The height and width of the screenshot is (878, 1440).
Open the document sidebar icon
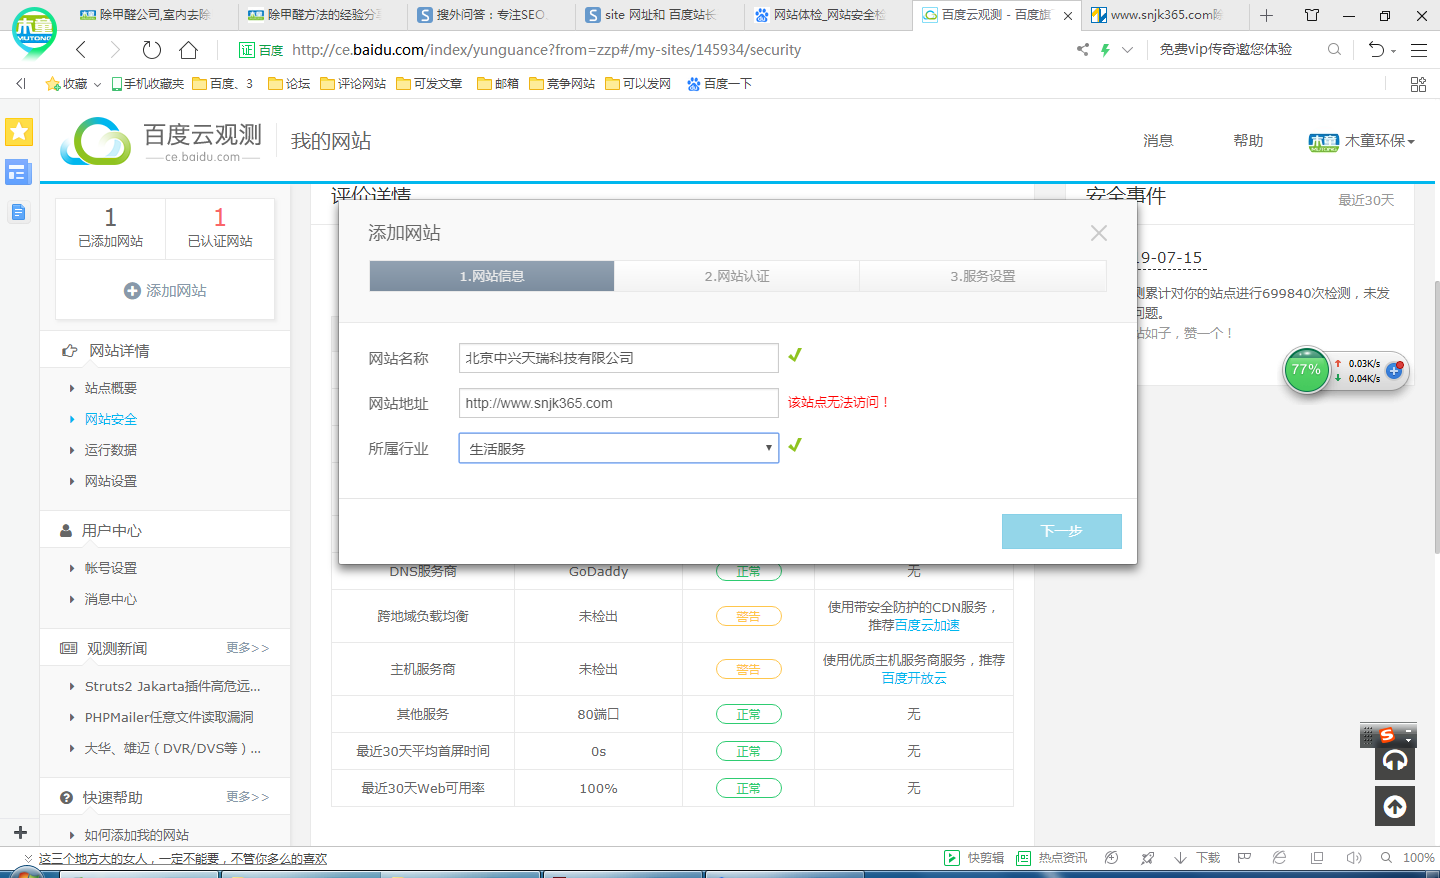(18, 212)
